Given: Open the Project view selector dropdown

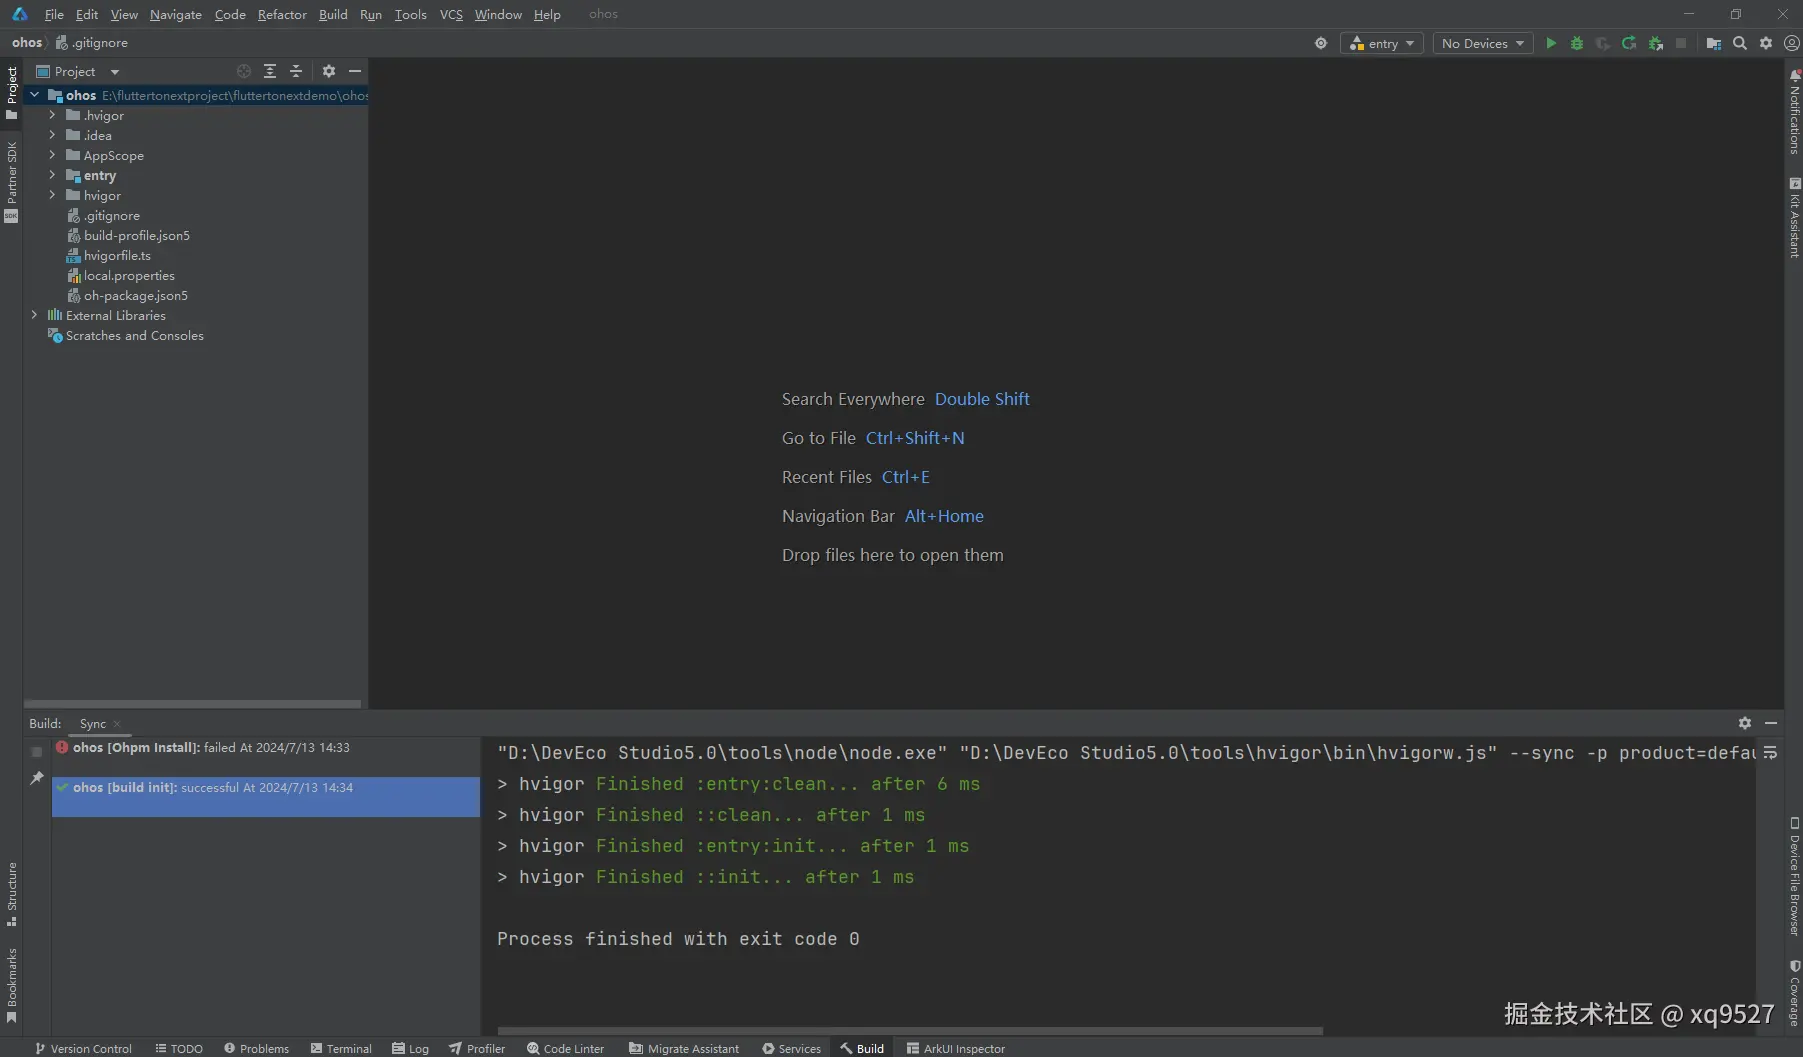Looking at the screenshot, I should [x=77, y=71].
